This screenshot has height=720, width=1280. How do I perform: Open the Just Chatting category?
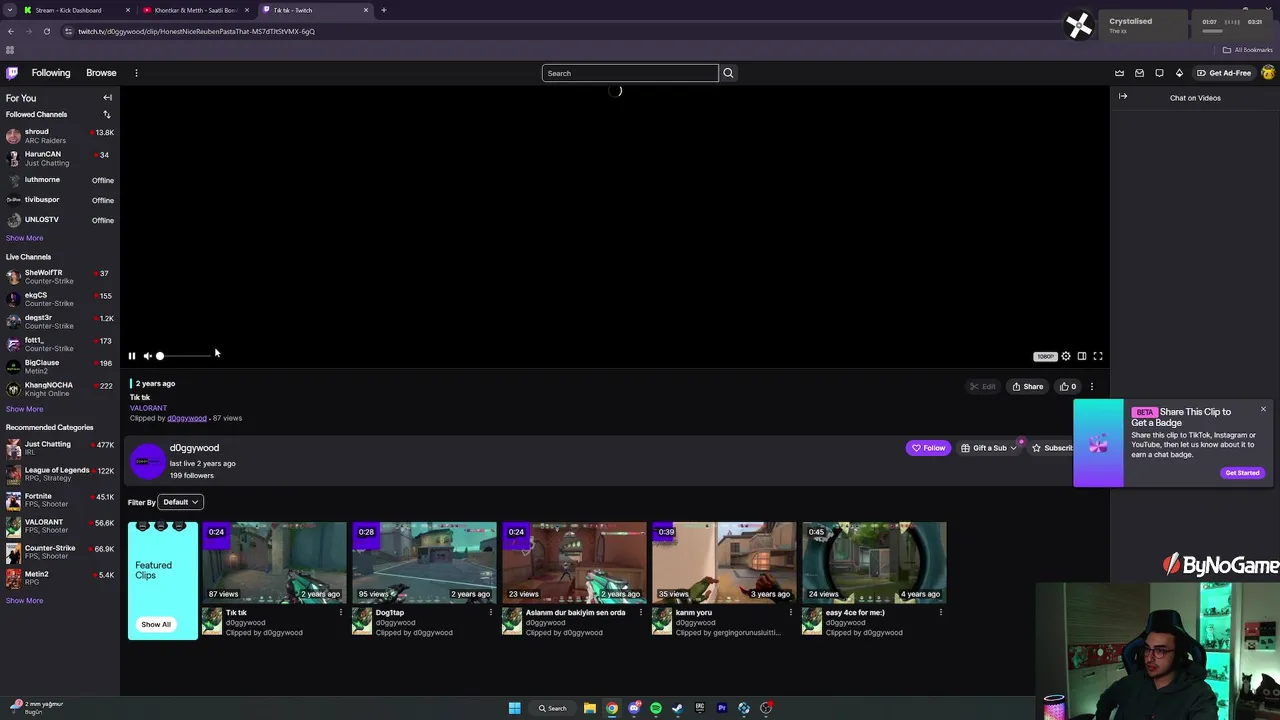pyautogui.click(x=60, y=448)
